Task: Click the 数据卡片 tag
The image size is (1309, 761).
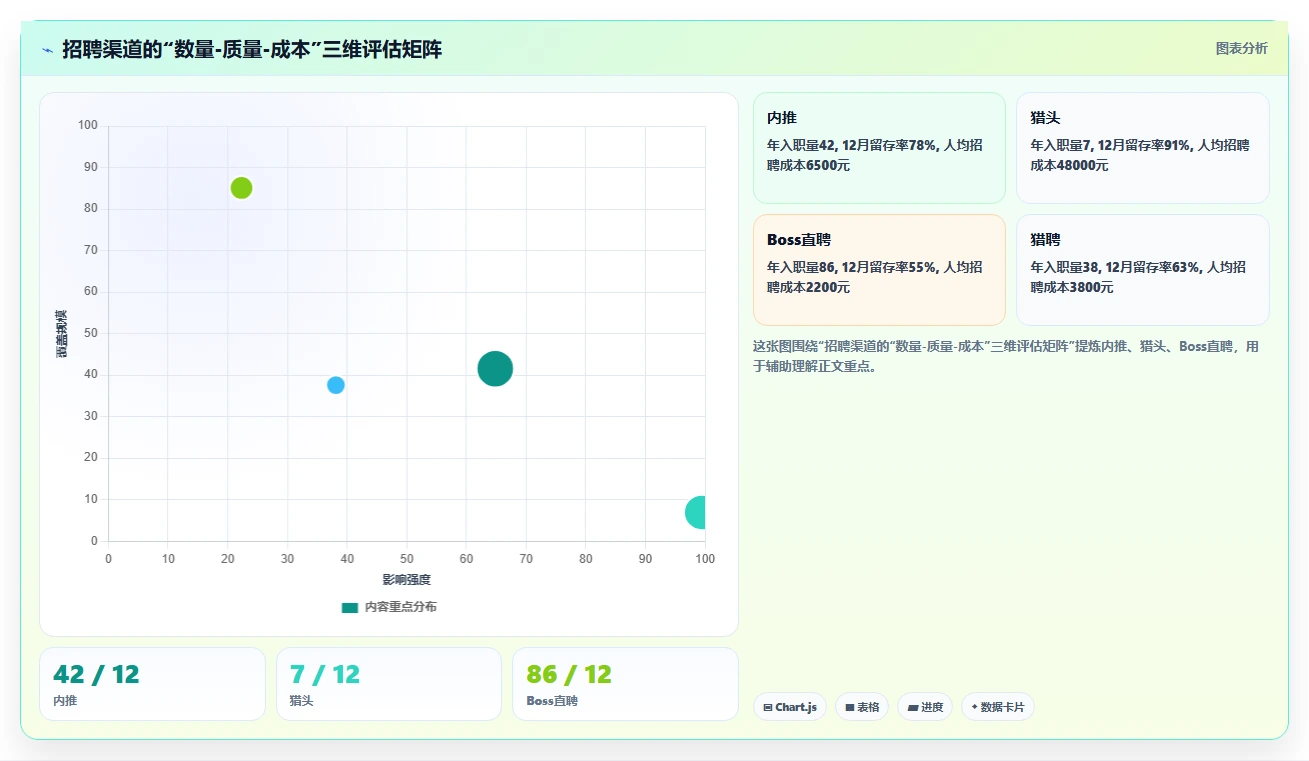Action: click(998, 707)
